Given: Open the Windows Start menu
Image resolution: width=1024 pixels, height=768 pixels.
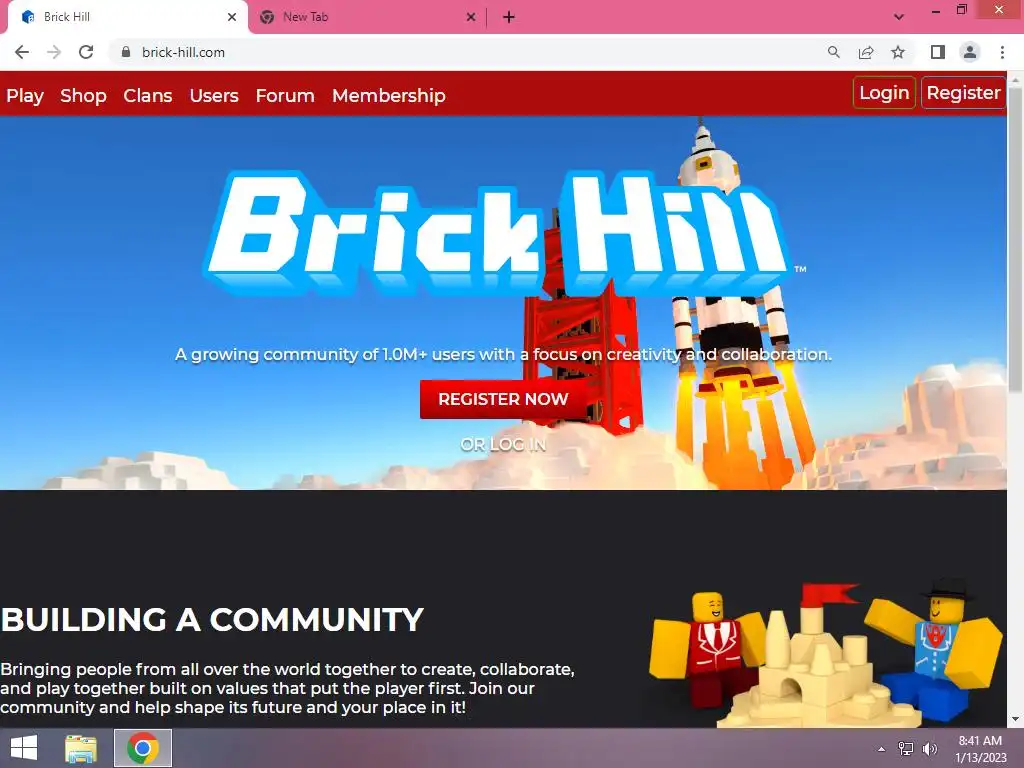Looking at the screenshot, I should (24, 748).
